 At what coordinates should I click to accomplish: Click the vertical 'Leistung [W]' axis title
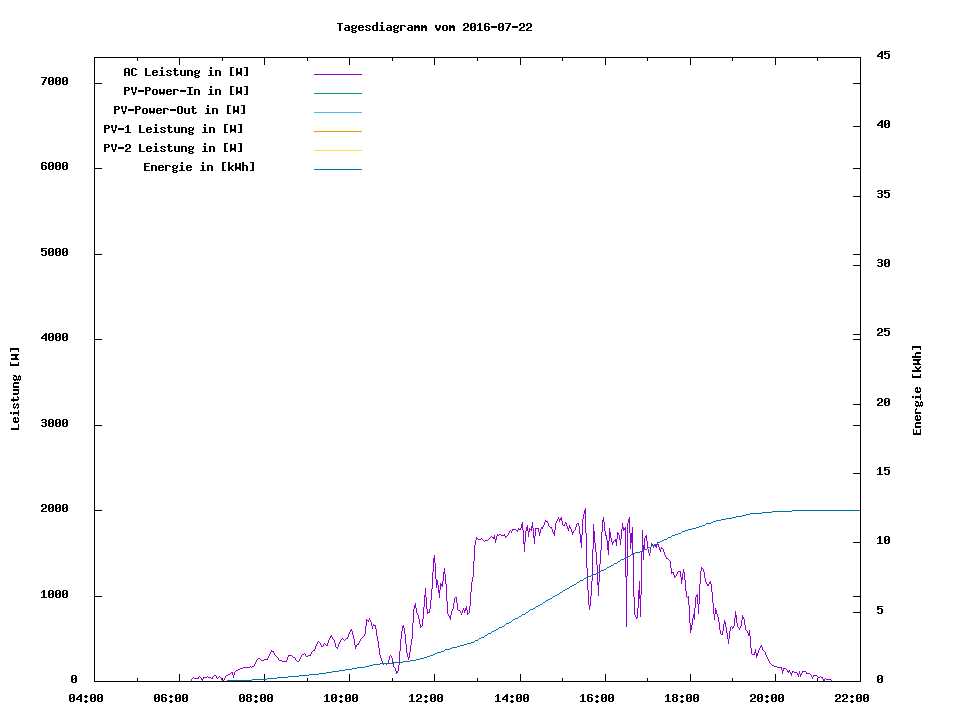click(15, 389)
